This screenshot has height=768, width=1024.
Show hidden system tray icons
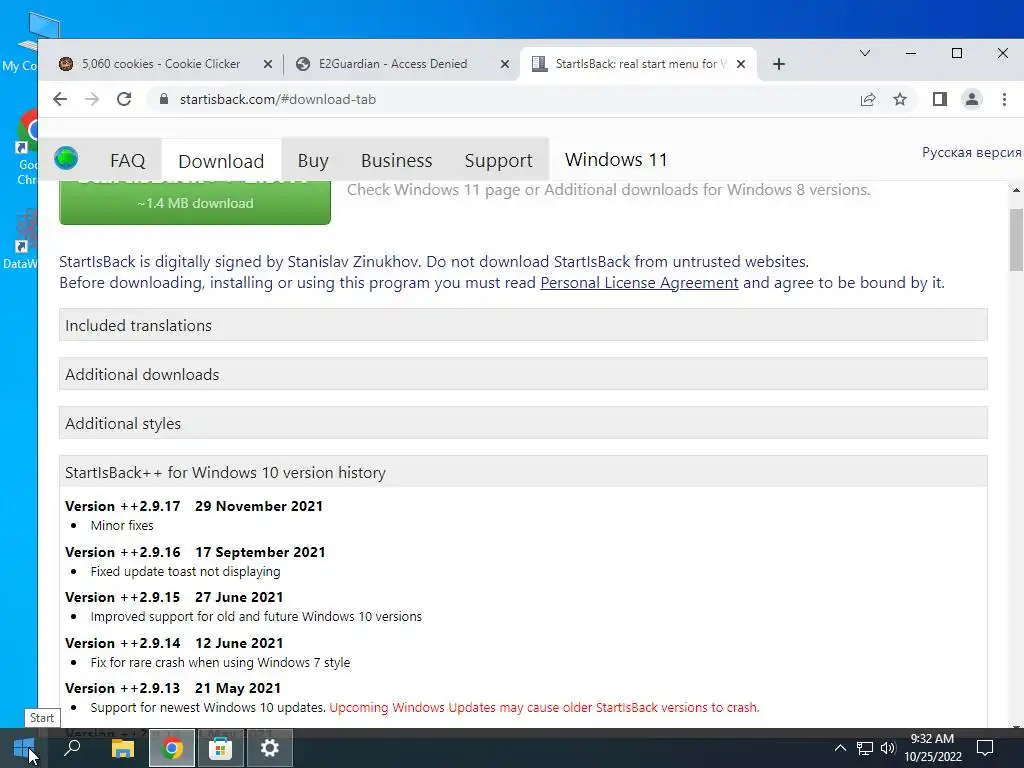pos(840,748)
